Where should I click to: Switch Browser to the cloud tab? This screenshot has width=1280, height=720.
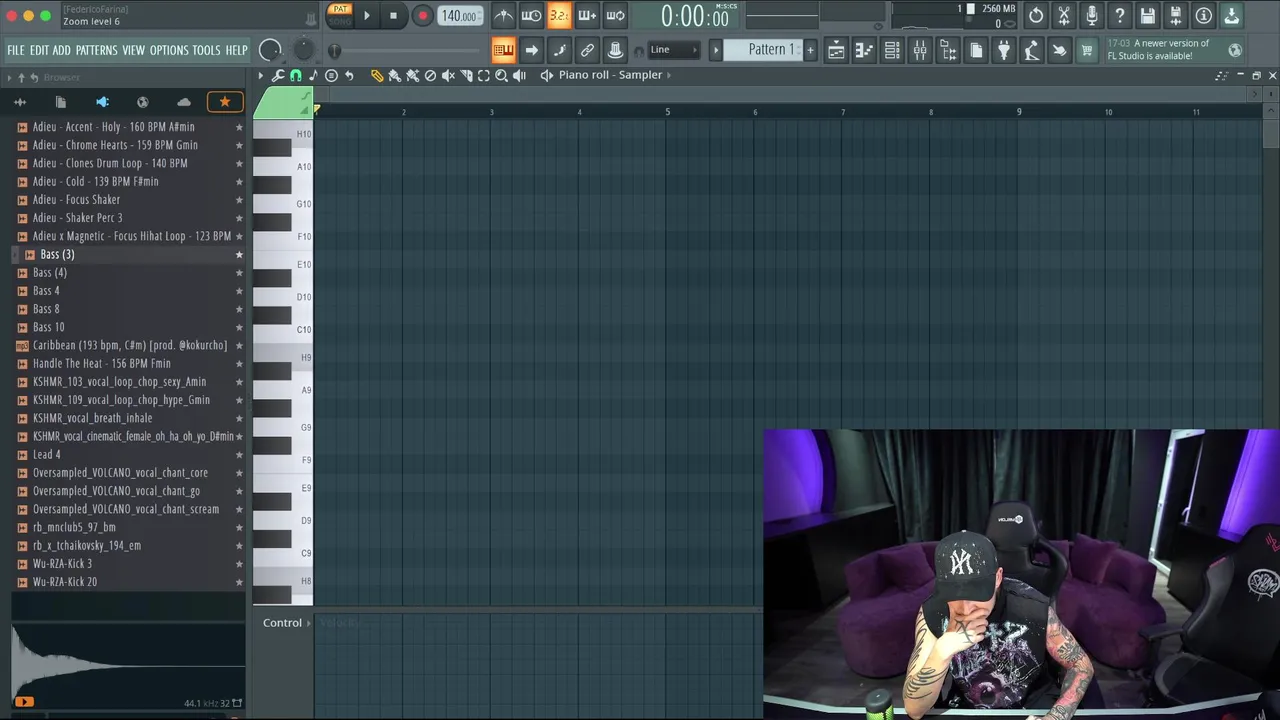click(184, 102)
